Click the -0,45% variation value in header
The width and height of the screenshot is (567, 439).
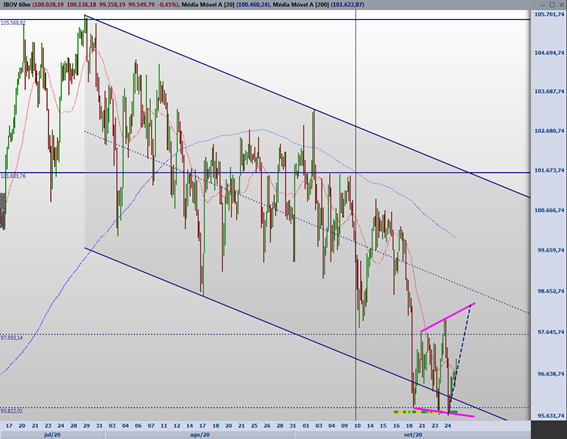(169, 5)
